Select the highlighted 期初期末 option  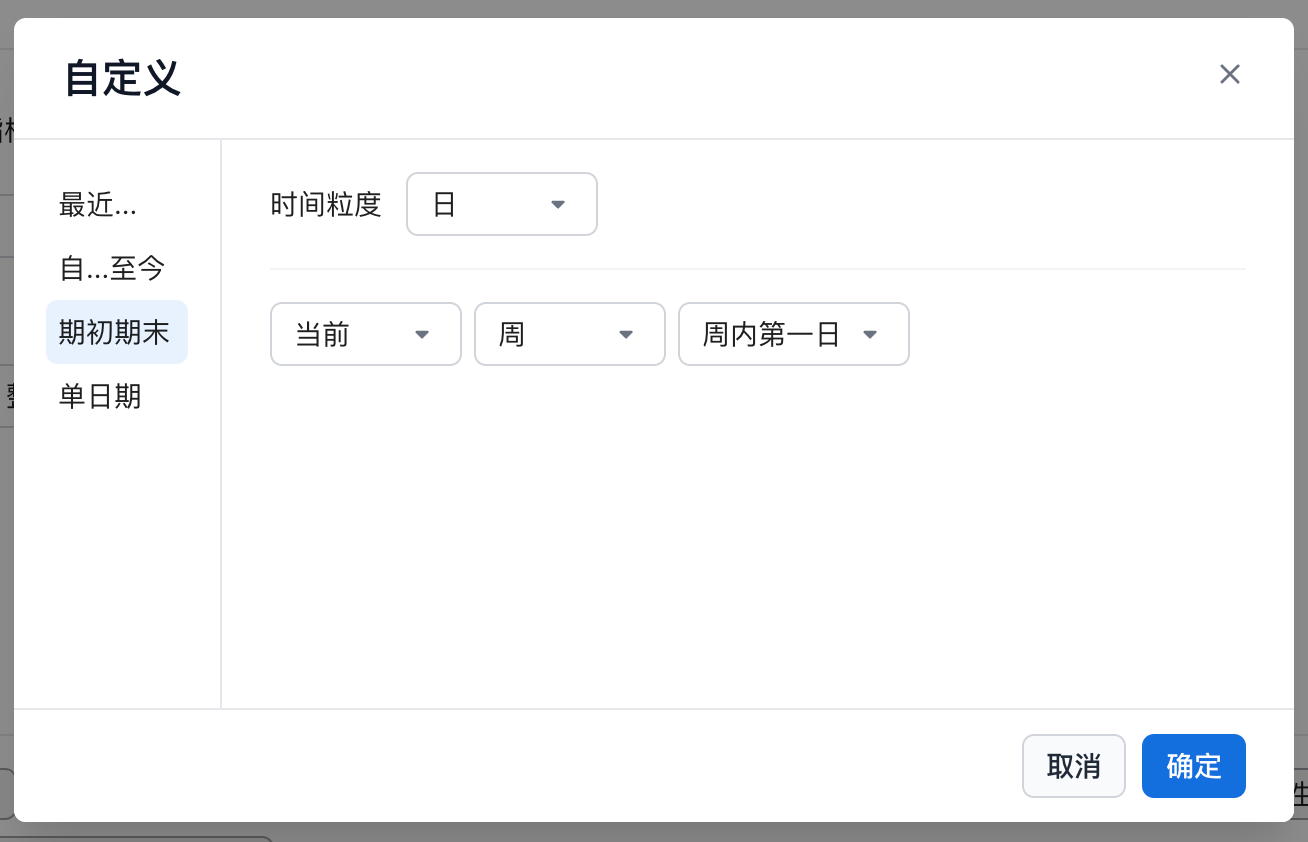[x=116, y=332]
